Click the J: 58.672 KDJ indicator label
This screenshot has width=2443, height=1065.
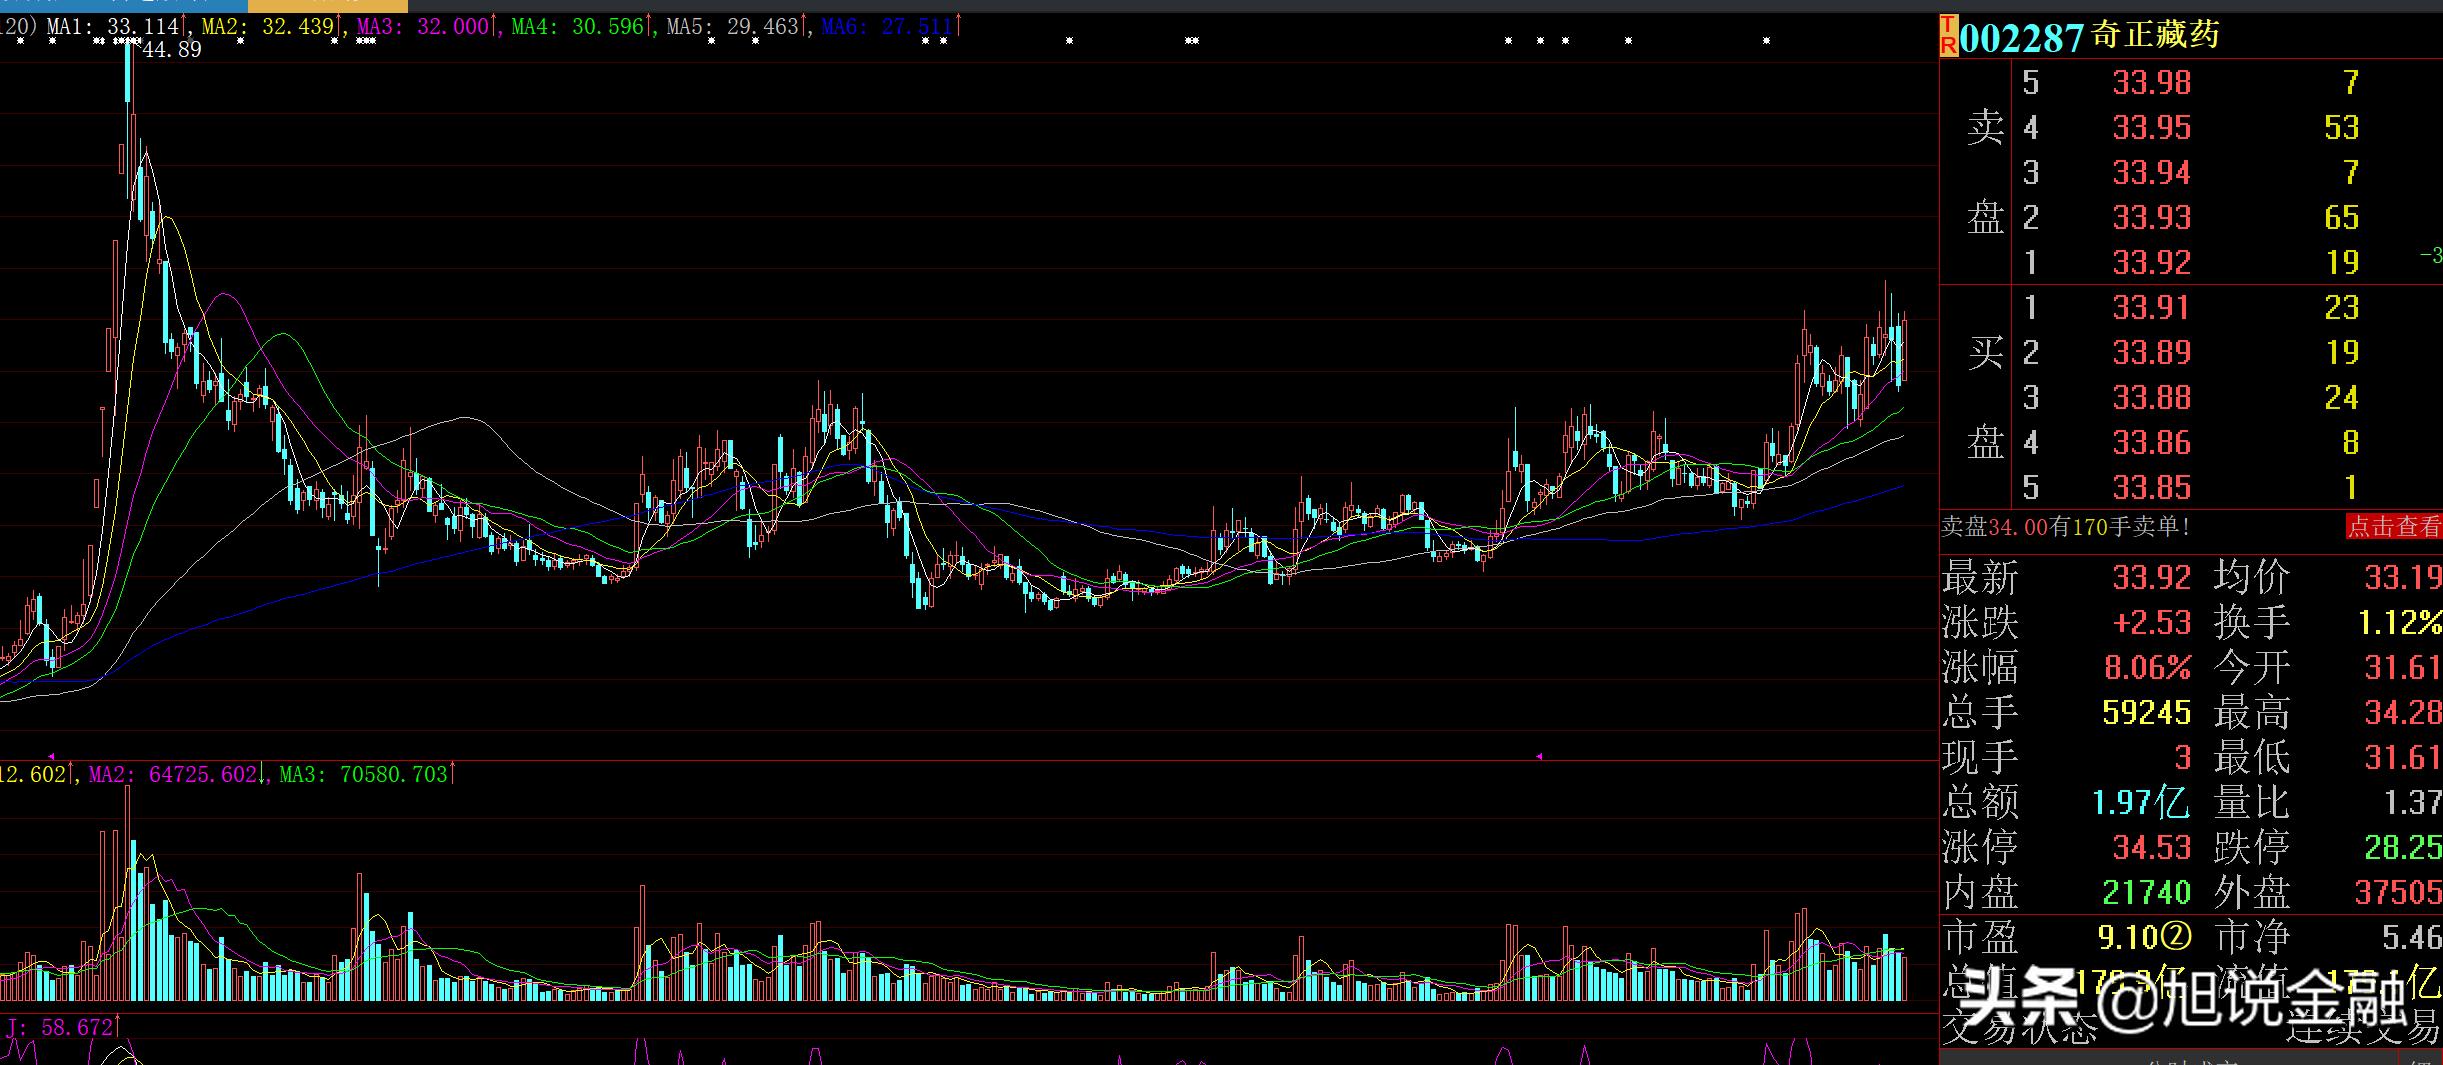pyautogui.click(x=60, y=1028)
